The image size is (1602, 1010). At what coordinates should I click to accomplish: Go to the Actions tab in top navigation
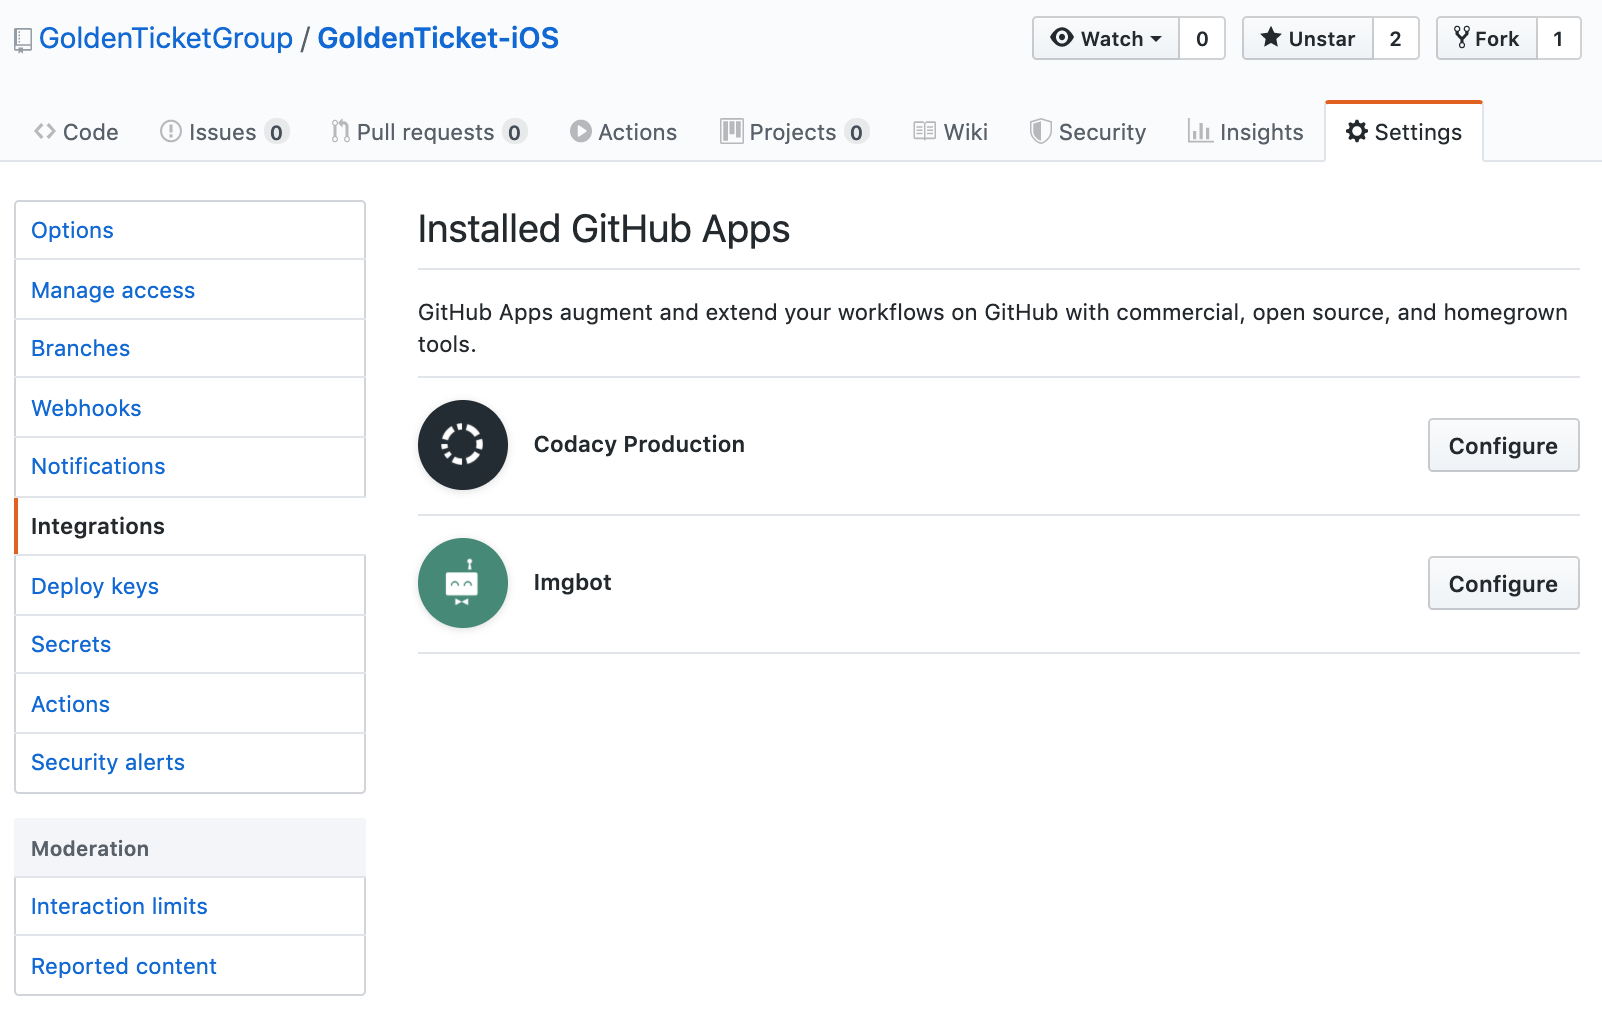coord(623,132)
